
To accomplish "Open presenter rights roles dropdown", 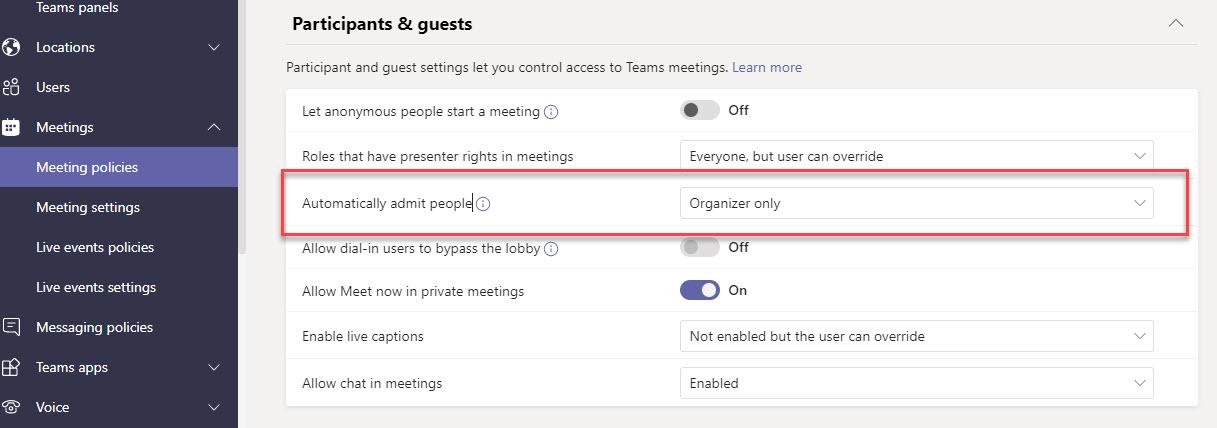I will tap(915, 156).
